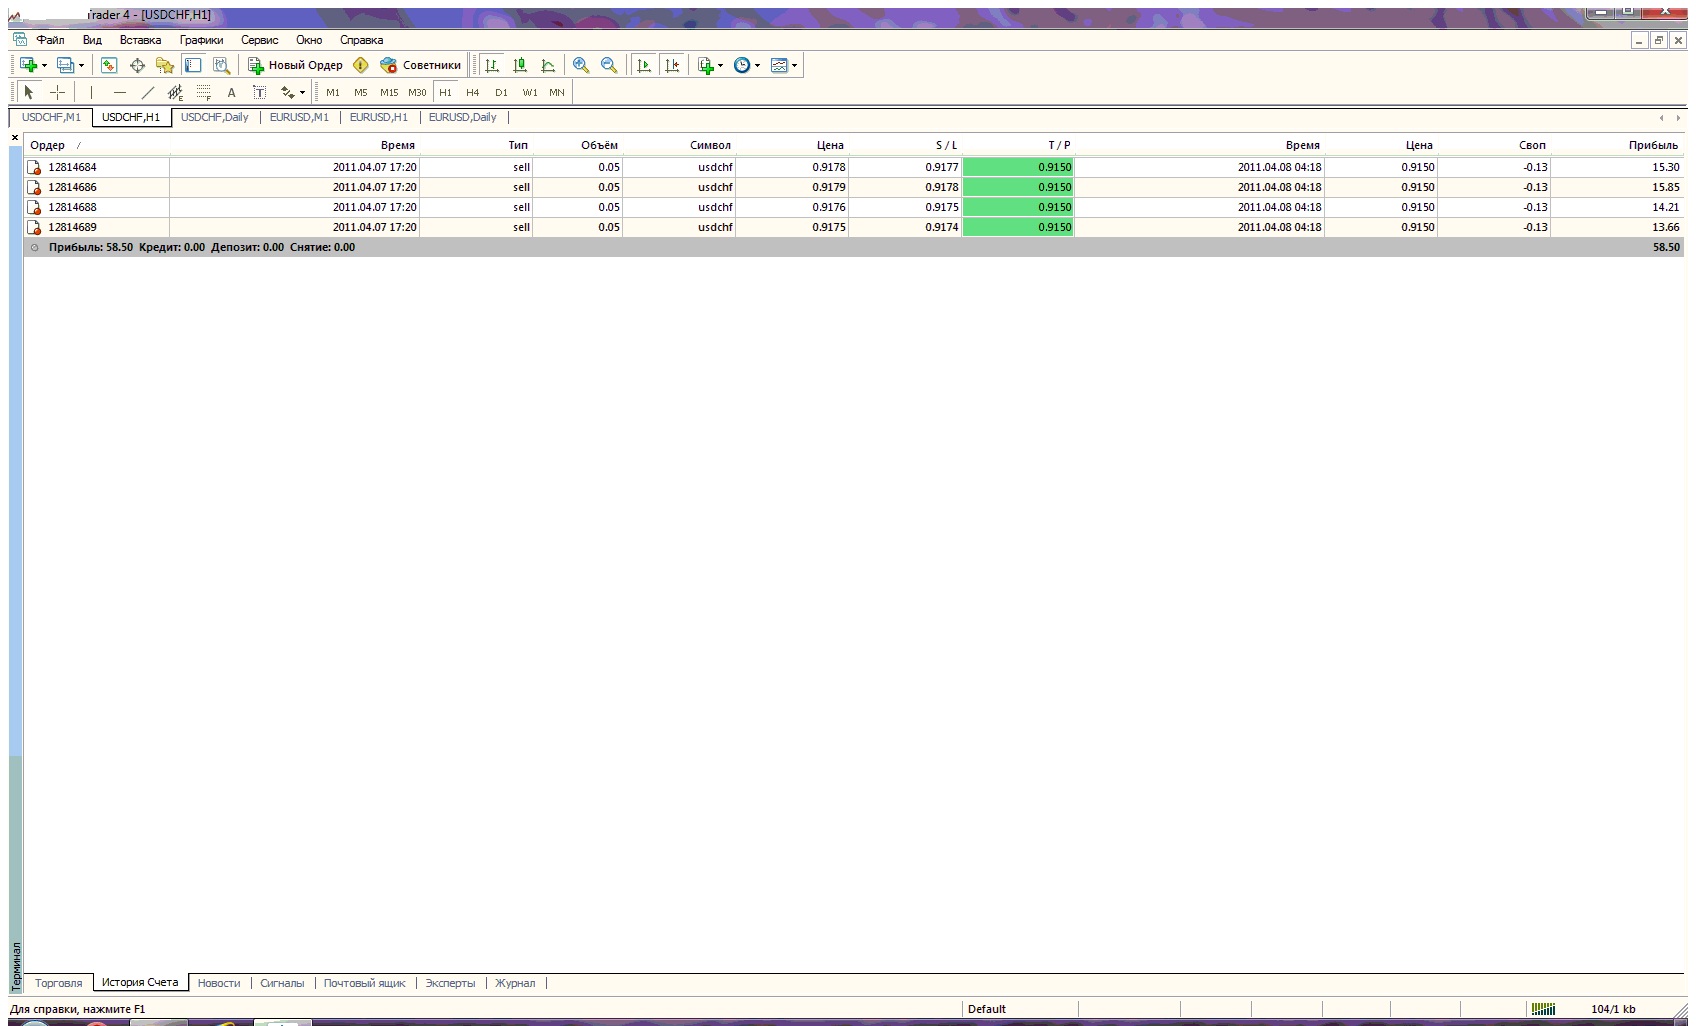Close the Terminal panel with x

(x=15, y=138)
